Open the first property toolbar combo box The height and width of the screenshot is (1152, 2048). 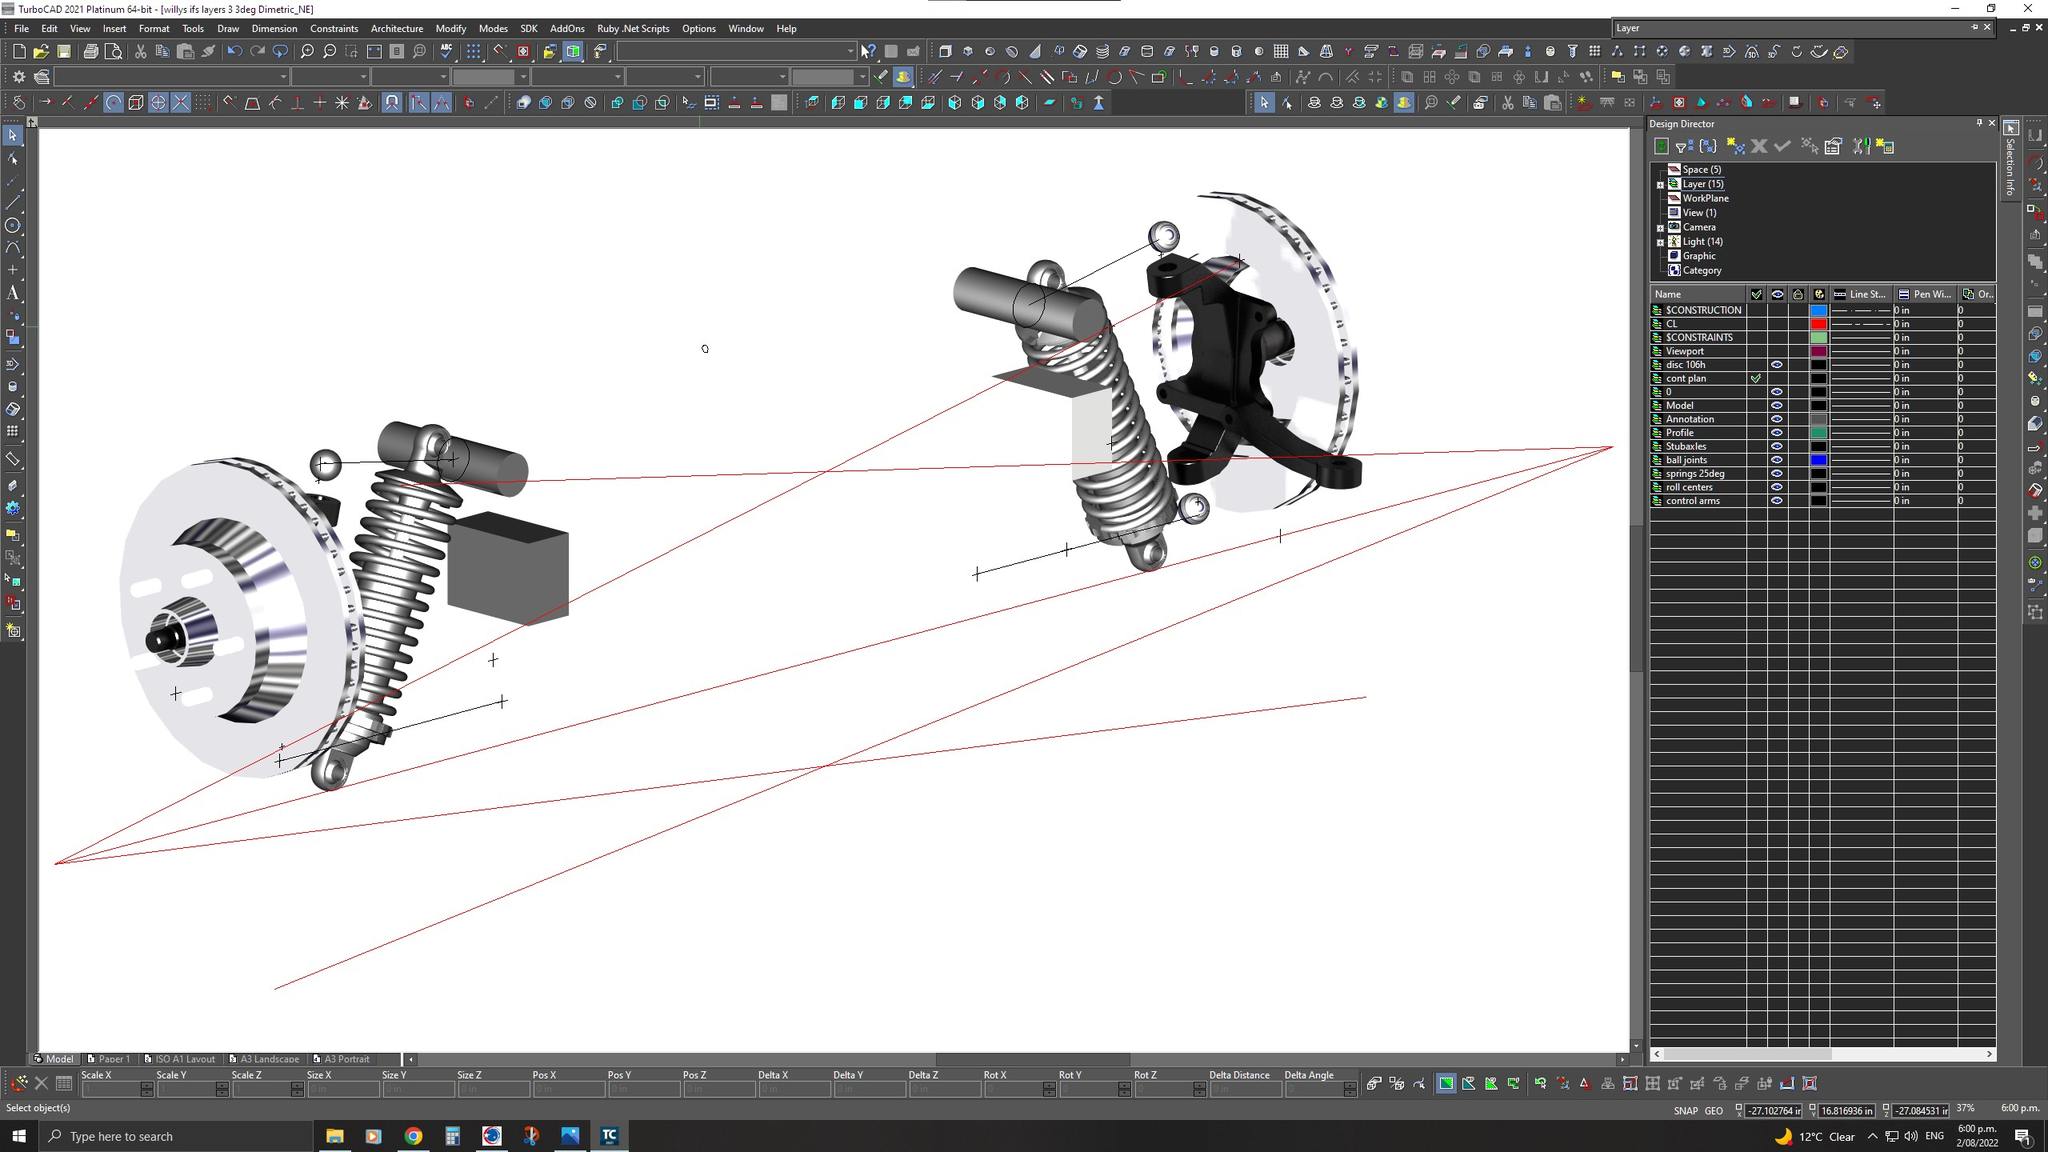283,77
